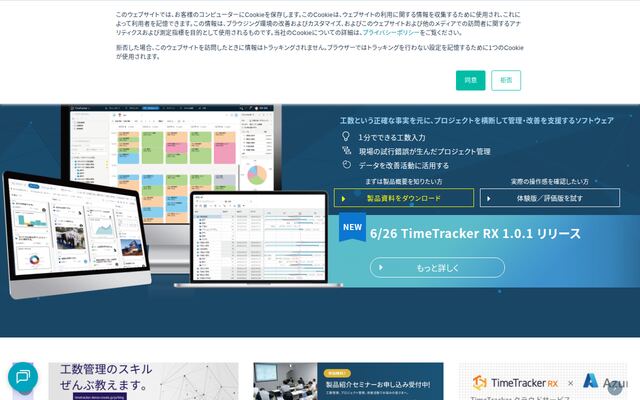Open the TimeTracker RX × Azure banner
The image size is (640, 400).
click(x=543, y=381)
